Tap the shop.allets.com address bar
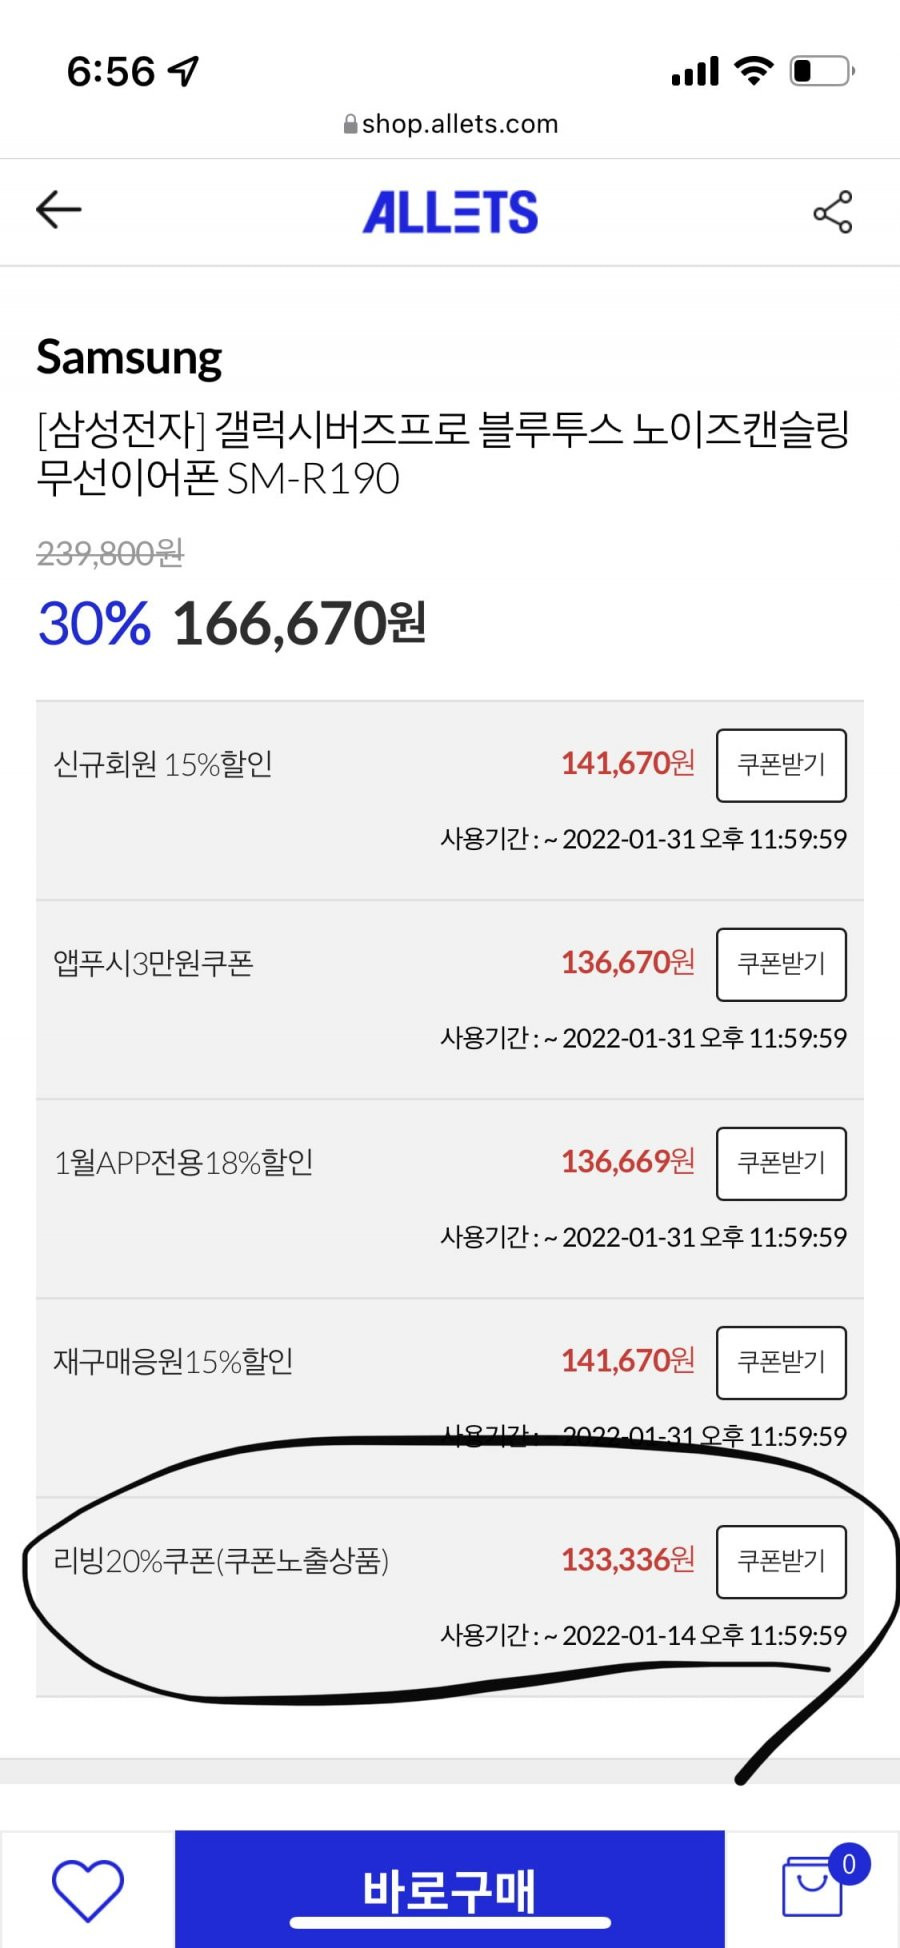The width and height of the screenshot is (900, 1948). pyautogui.click(x=450, y=124)
